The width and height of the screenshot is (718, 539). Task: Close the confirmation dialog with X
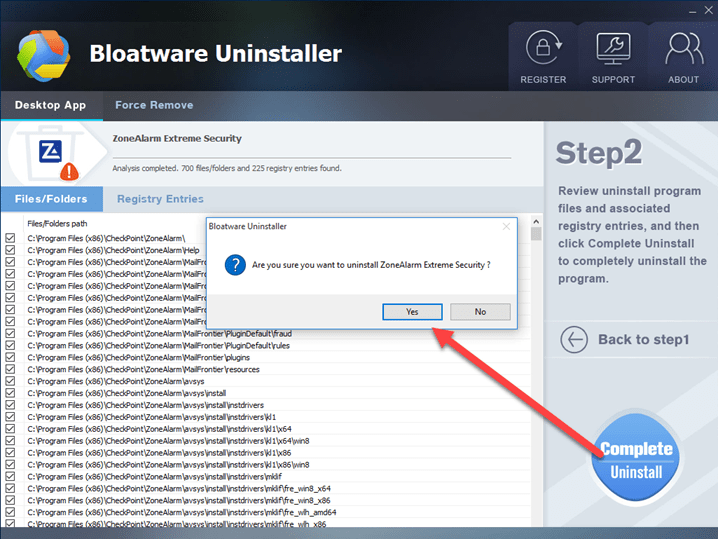pyautogui.click(x=506, y=226)
